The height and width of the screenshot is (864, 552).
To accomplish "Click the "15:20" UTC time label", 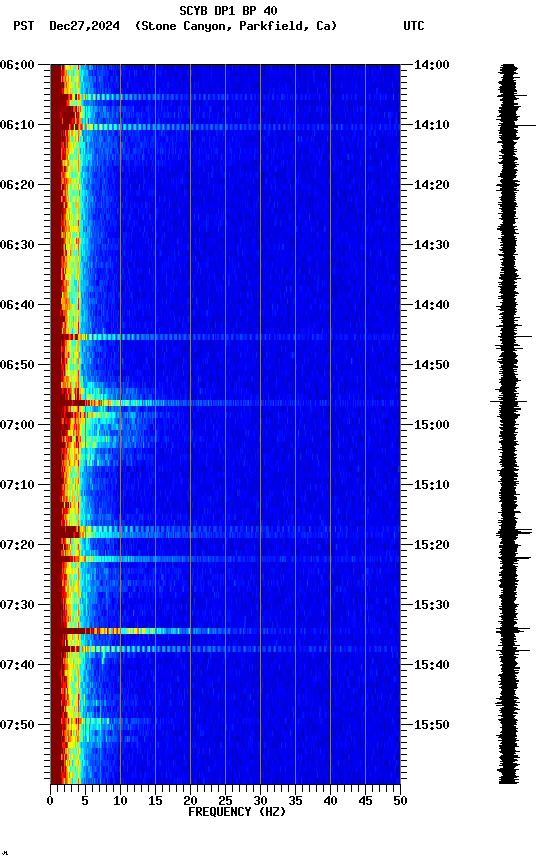I will coord(432,545).
